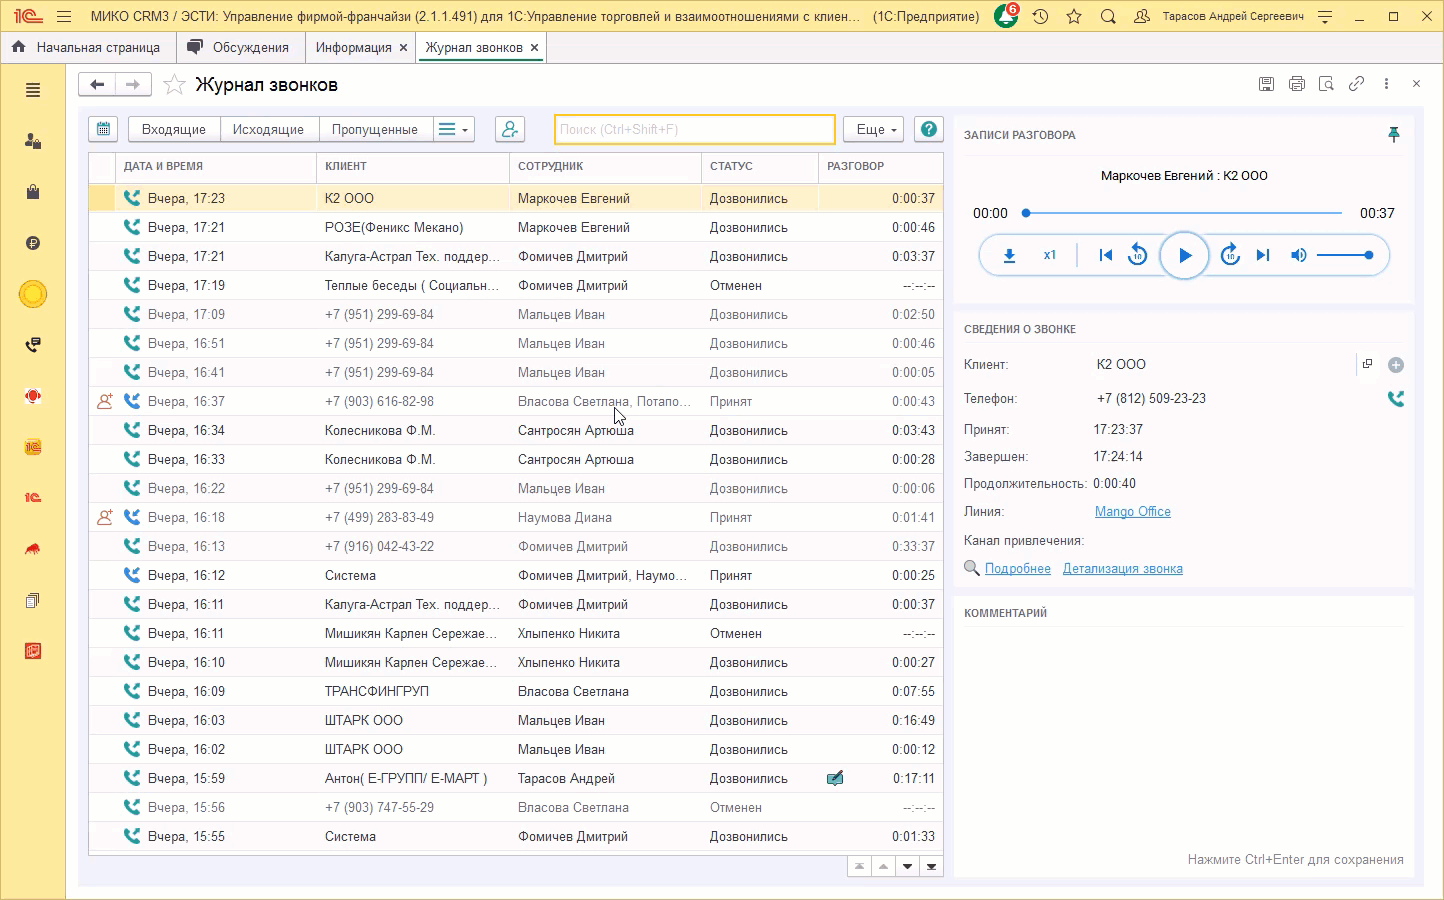The image size is (1444, 900).
Task: Open calendar period picker icon
Action: pos(103,129)
